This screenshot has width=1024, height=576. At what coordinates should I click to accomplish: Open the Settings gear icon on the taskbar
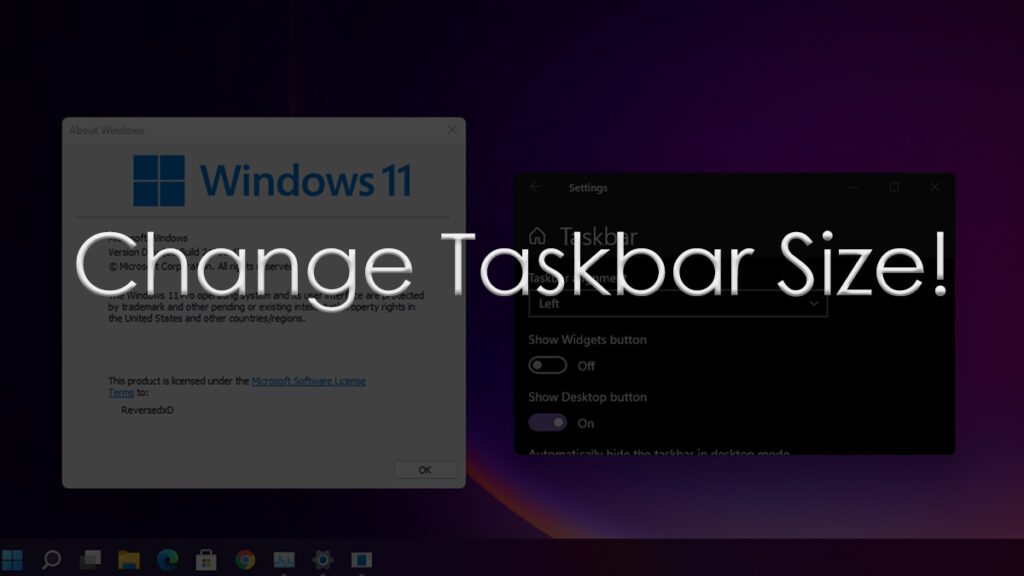point(323,560)
